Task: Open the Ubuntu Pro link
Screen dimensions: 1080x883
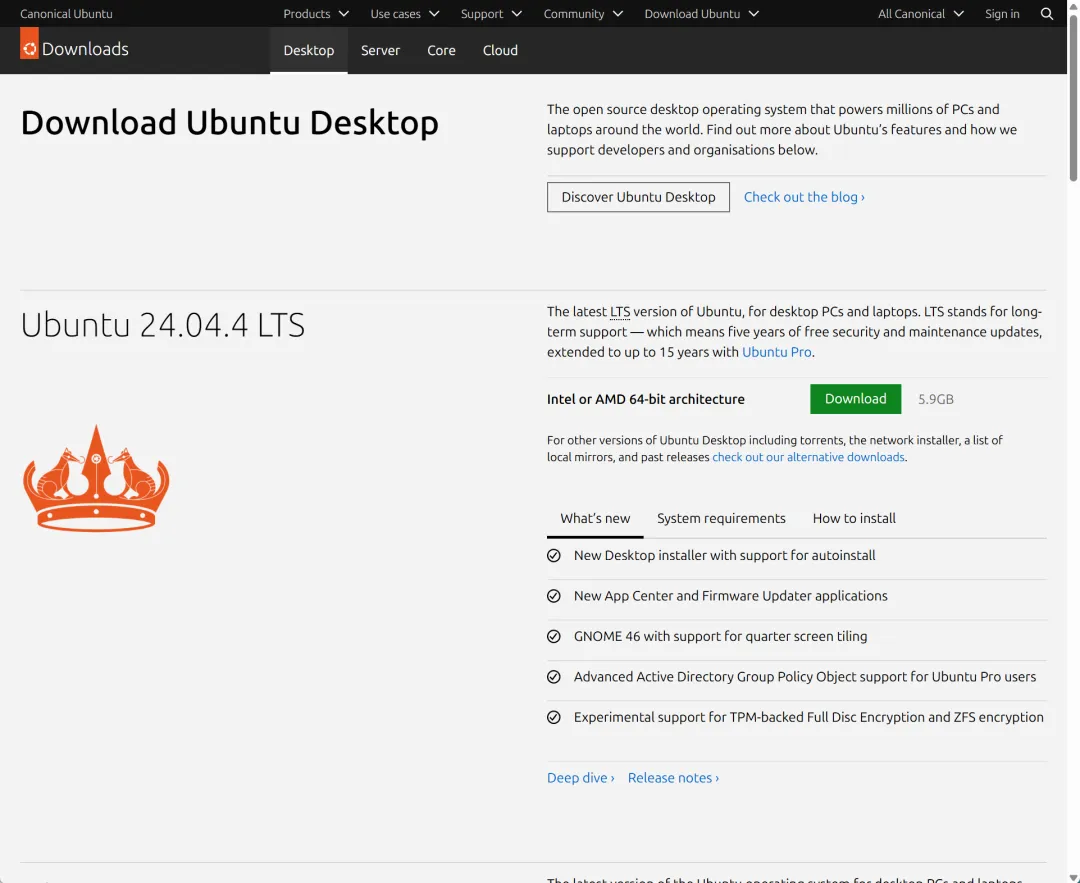Action: 776,352
